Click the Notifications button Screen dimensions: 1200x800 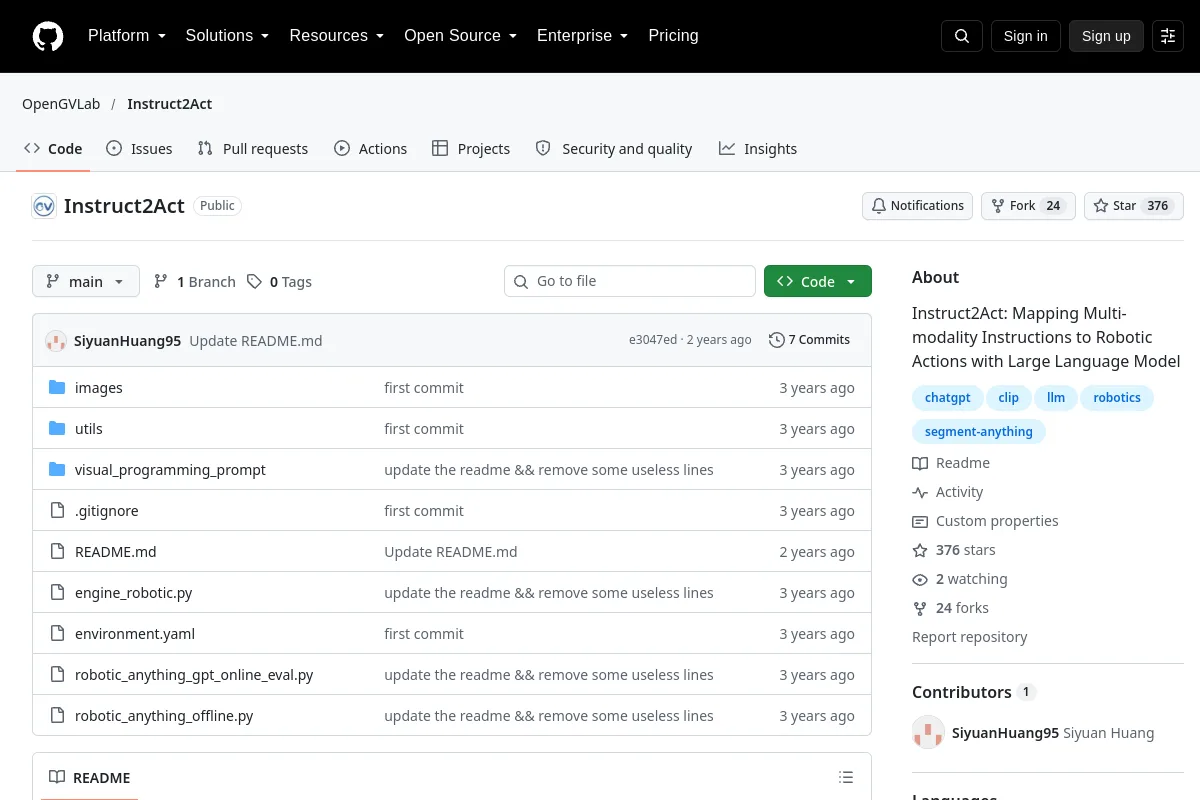coord(917,206)
